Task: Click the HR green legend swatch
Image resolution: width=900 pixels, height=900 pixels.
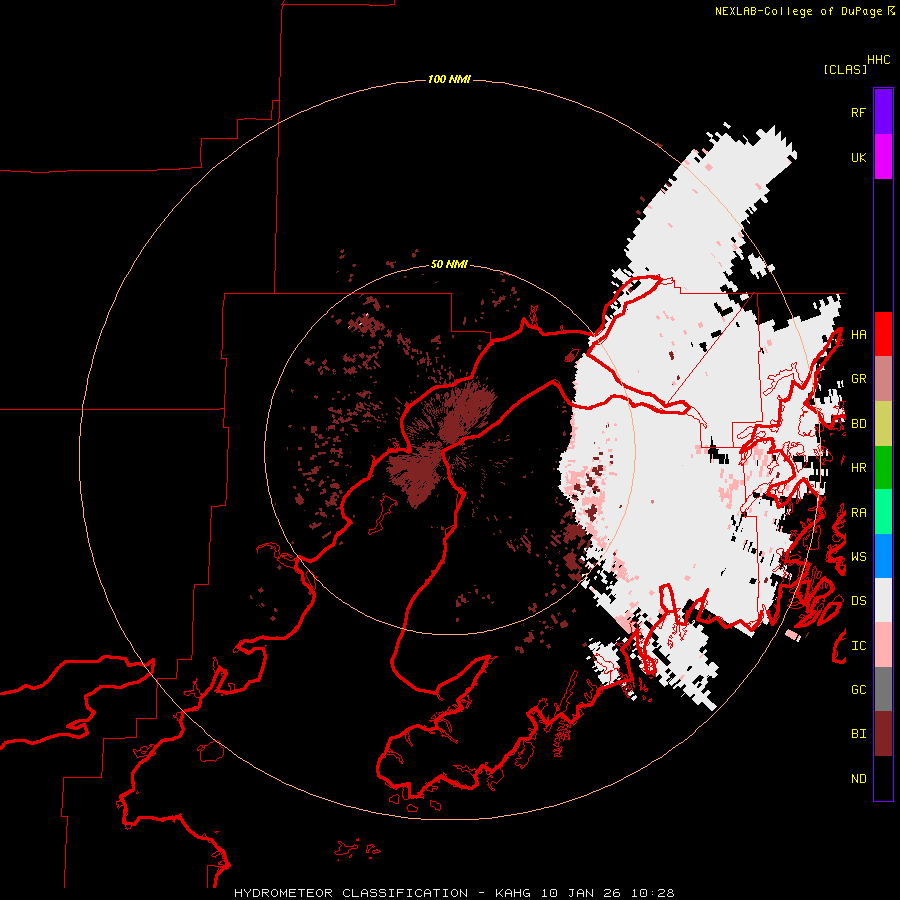Action: [x=883, y=467]
